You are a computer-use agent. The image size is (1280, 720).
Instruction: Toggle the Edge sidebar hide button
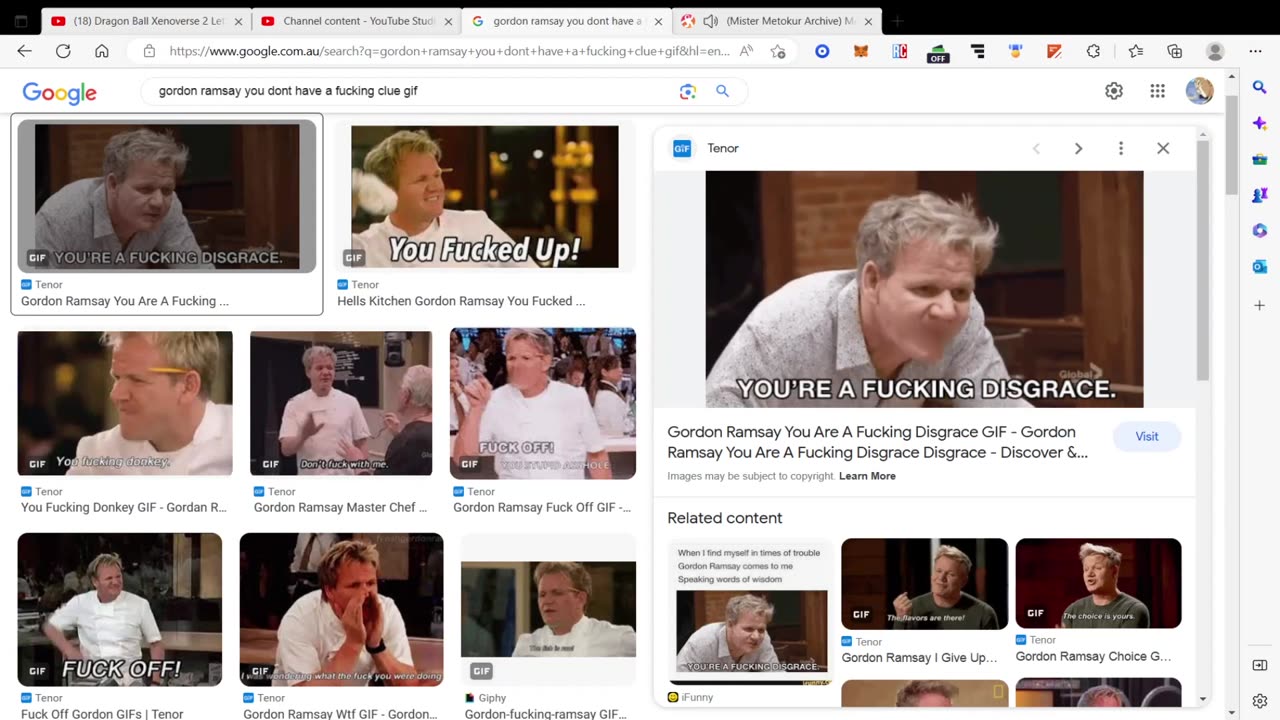[x=1259, y=665]
